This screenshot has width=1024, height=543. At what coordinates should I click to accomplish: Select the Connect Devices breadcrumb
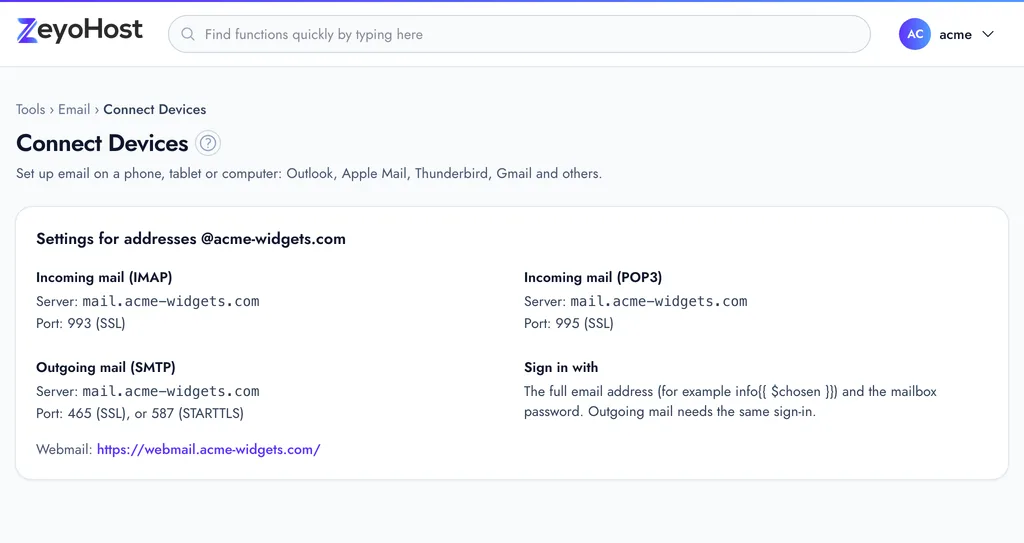click(155, 109)
